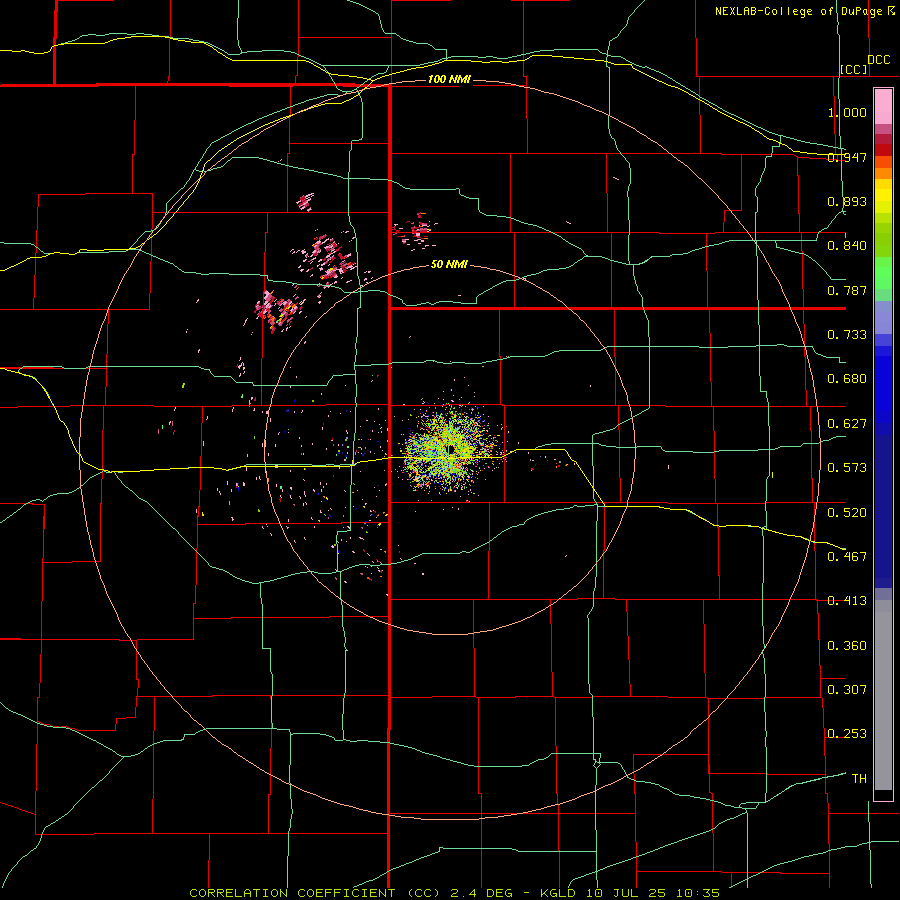
Task: Click the 0.467 color scale value
Action: pos(847,556)
